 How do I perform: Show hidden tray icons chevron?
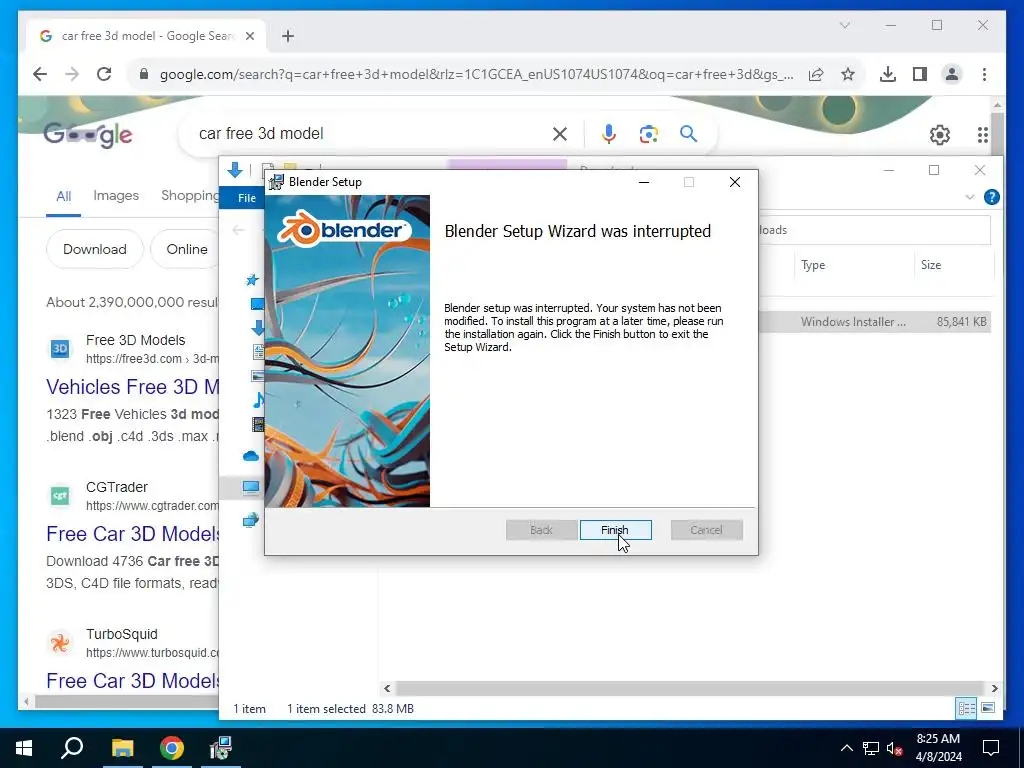click(x=846, y=748)
